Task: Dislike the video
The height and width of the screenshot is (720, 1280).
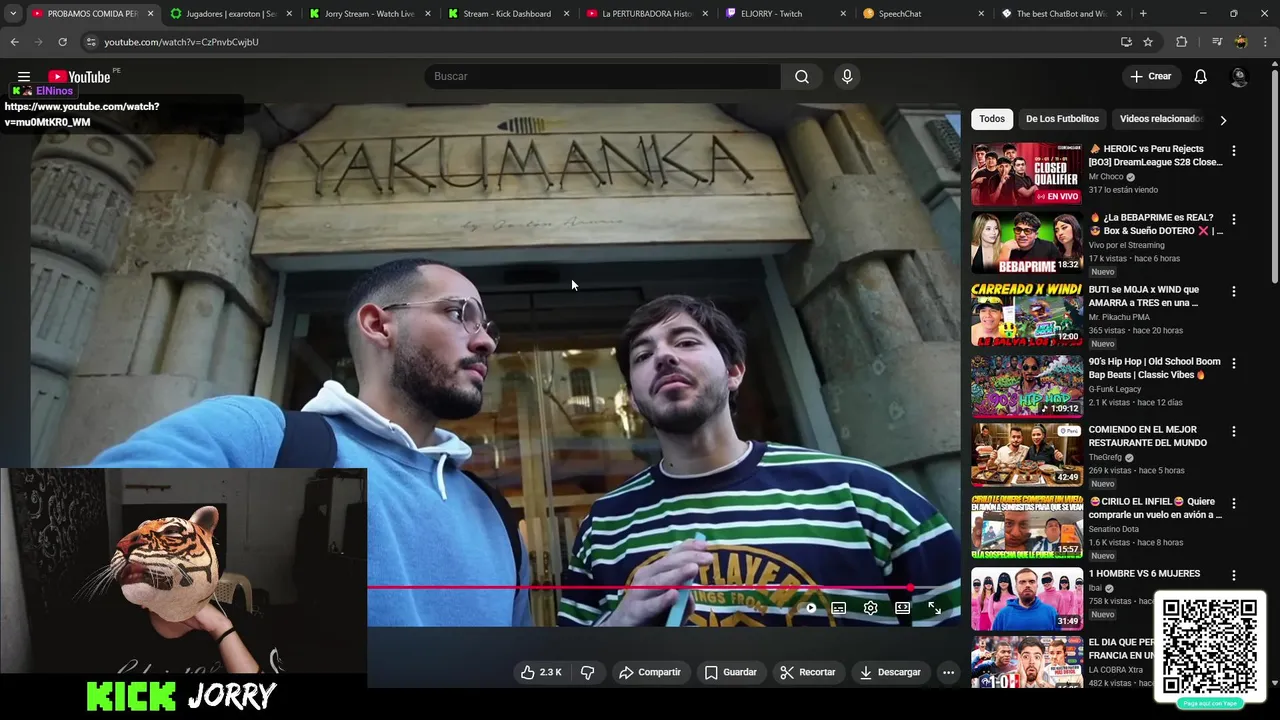Action: pyautogui.click(x=588, y=672)
